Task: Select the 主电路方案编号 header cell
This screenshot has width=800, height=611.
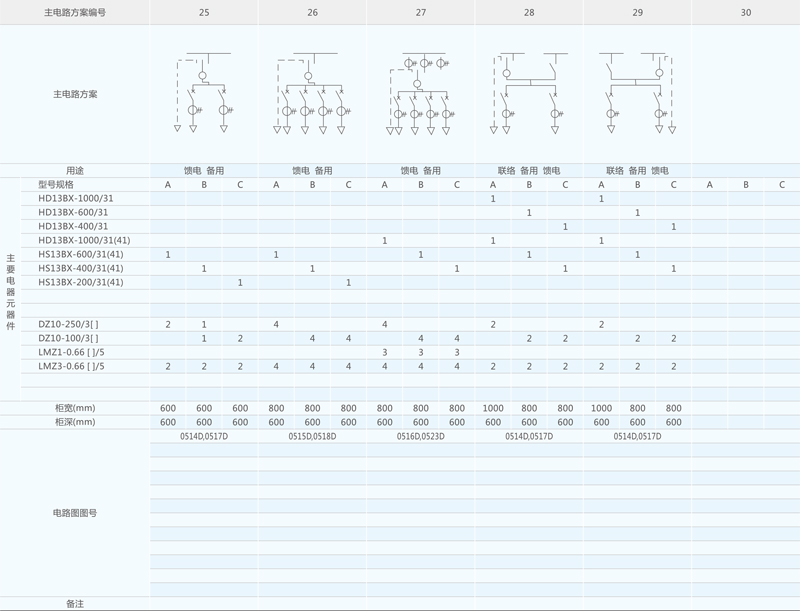Action: (75, 13)
